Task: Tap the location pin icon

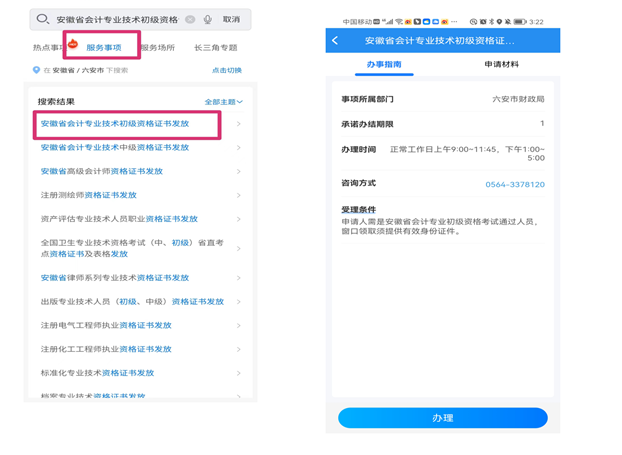Action: (37, 71)
